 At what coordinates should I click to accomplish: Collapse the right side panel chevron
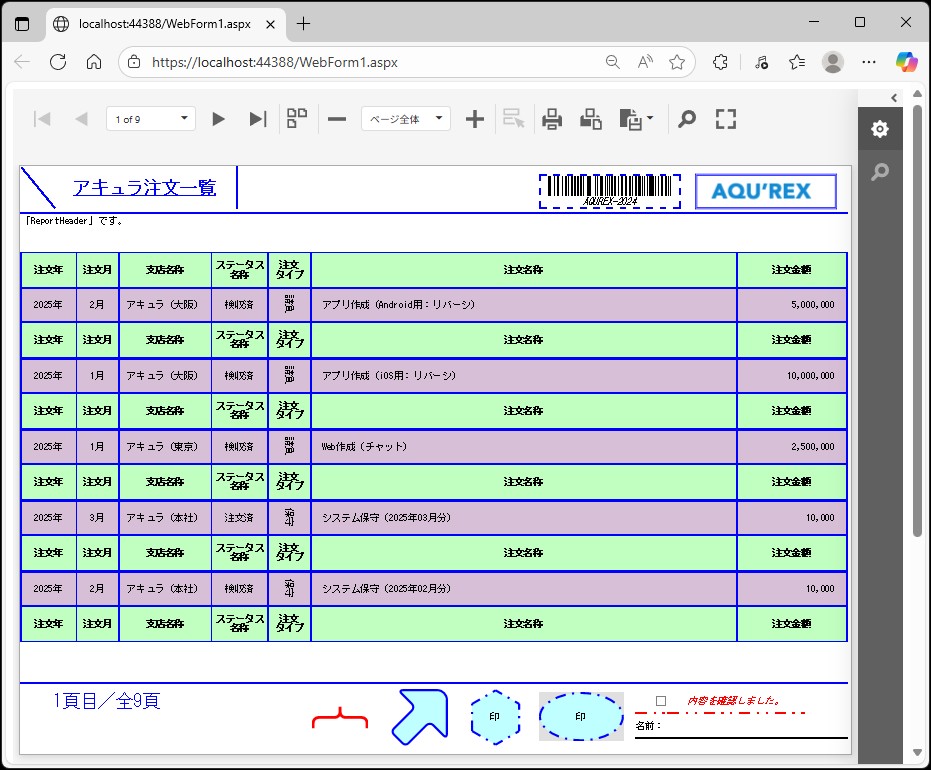(894, 97)
